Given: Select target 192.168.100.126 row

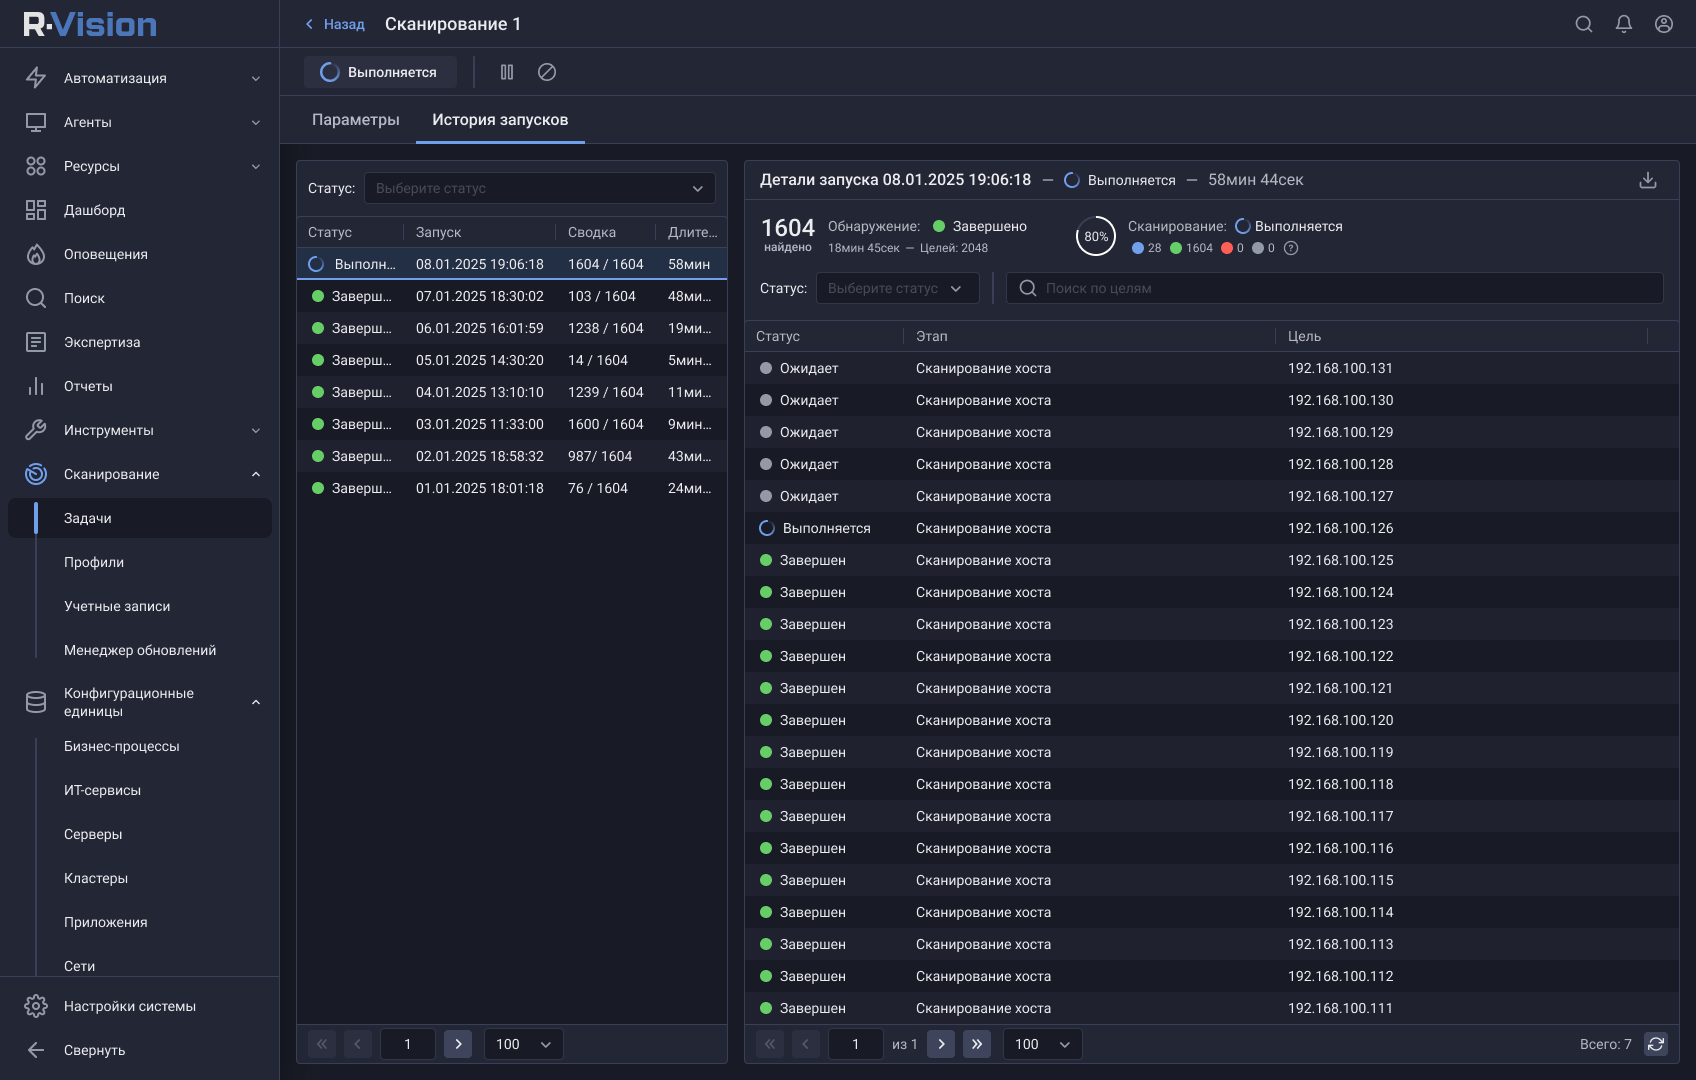Looking at the screenshot, I should [1212, 528].
